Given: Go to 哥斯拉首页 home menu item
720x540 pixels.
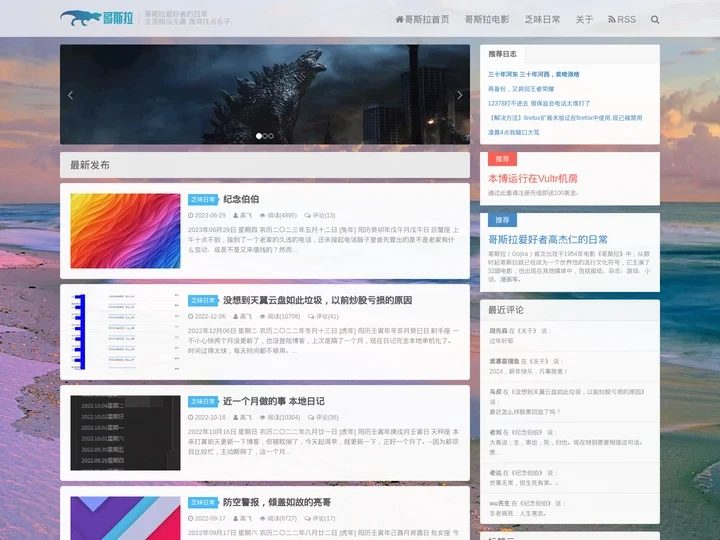Looking at the screenshot, I should [422, 19].
